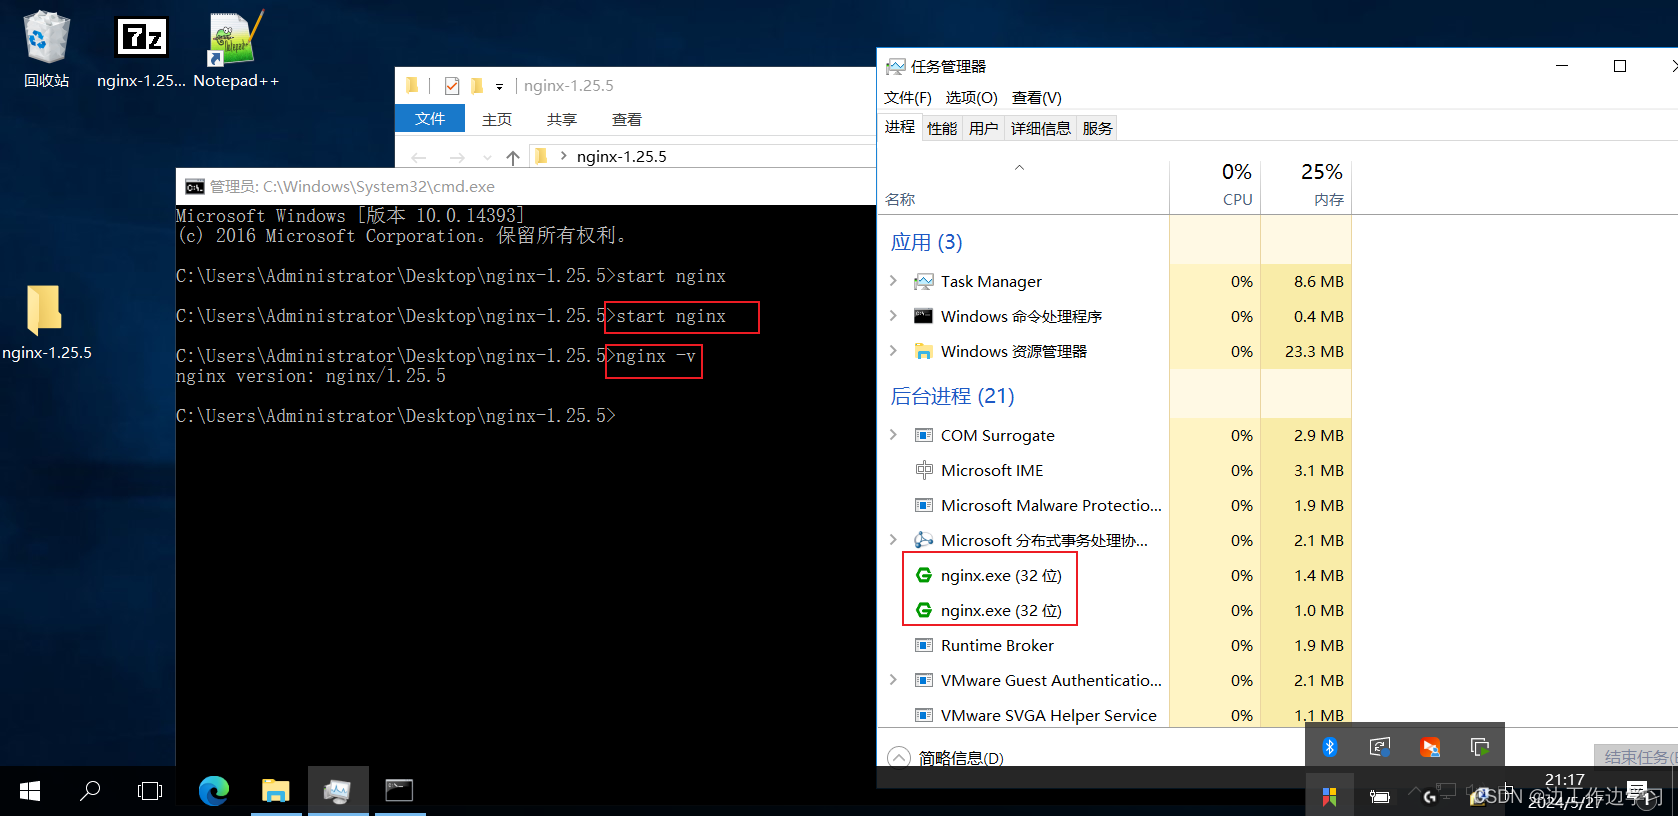Open Explorer's Customize Quick Access Toolbar dropdown
This screenshot has height=816, width=1678.
500,87
